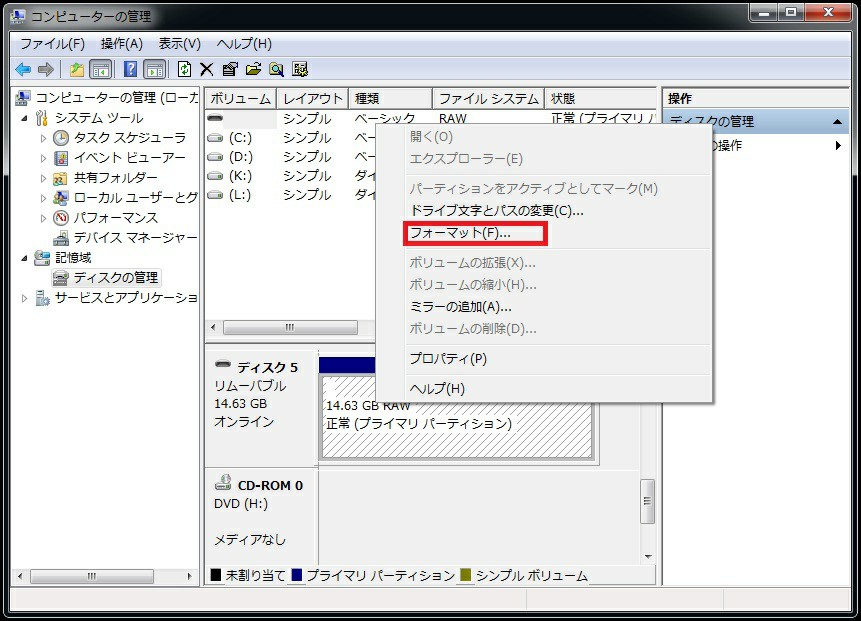
Task: Collapse the 記憶域 tree node
Action: [x=24, y=258]
